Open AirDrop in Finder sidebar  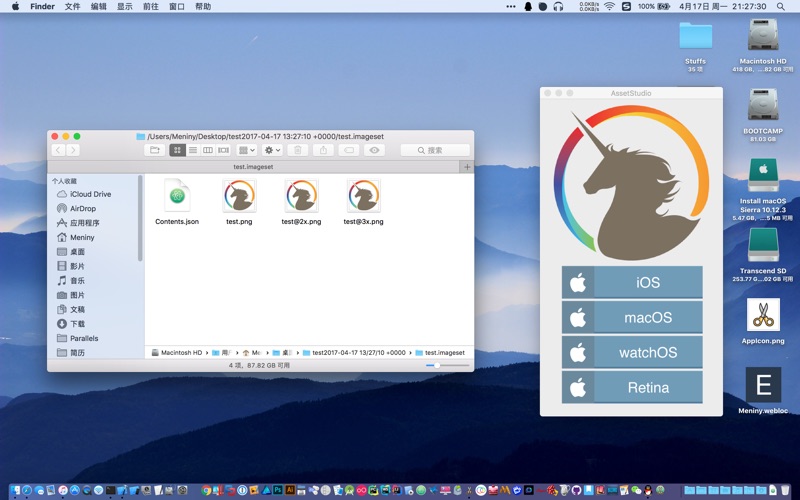pyautogui.click(x=83, y=208)
